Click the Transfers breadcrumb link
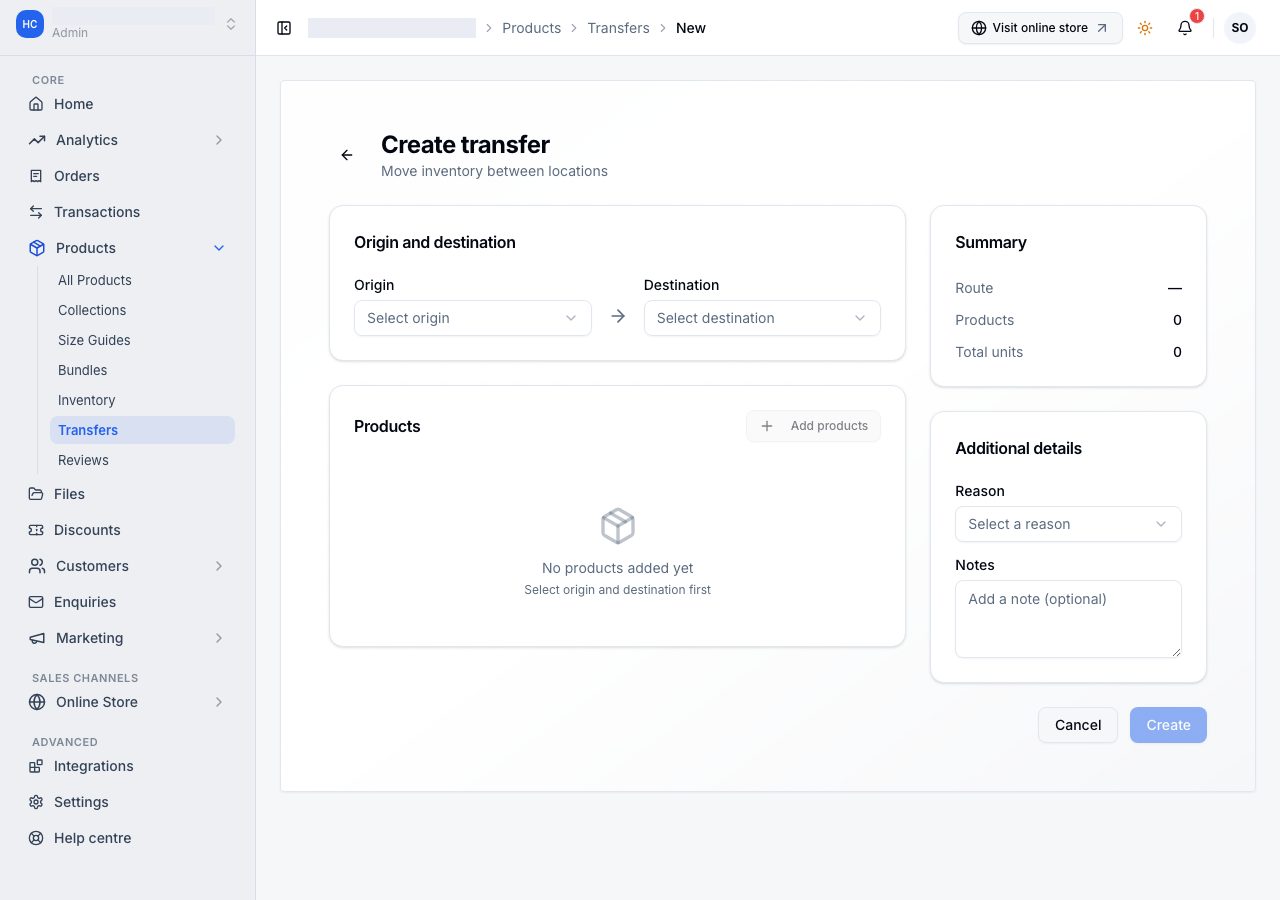The height and width of the screenshot is (900, 1280). tap(618, 28)
